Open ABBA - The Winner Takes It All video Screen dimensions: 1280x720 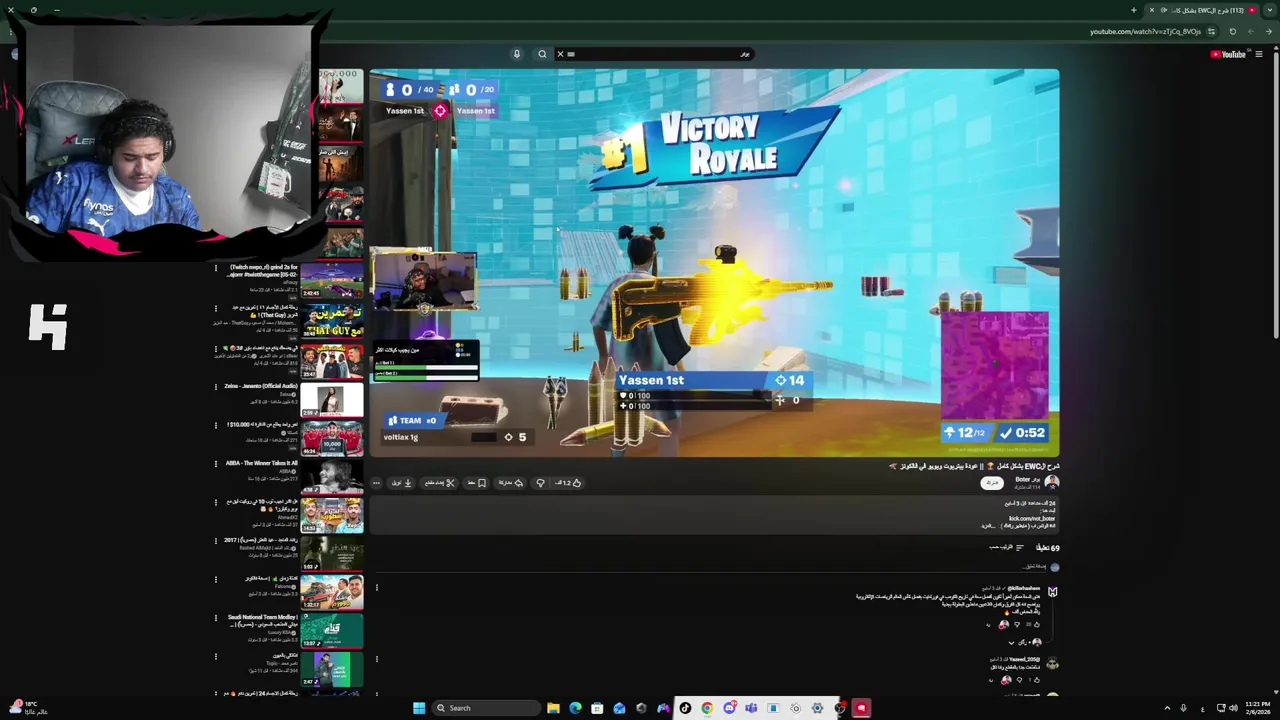[332, 477]
